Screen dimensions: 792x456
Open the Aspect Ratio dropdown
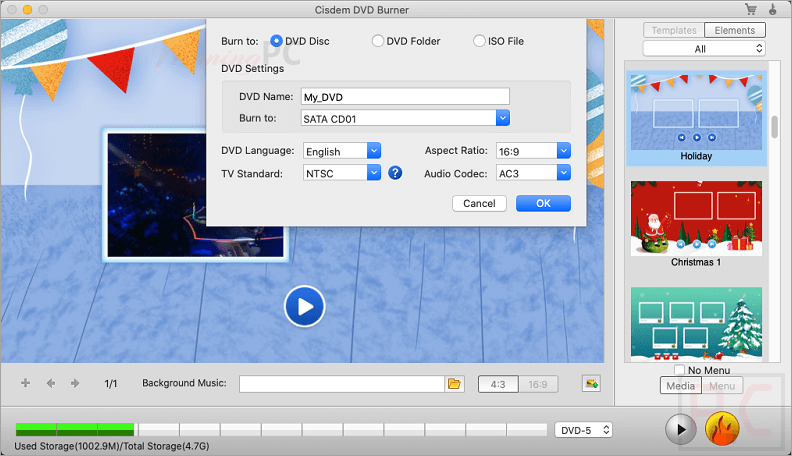pos(533,150)
